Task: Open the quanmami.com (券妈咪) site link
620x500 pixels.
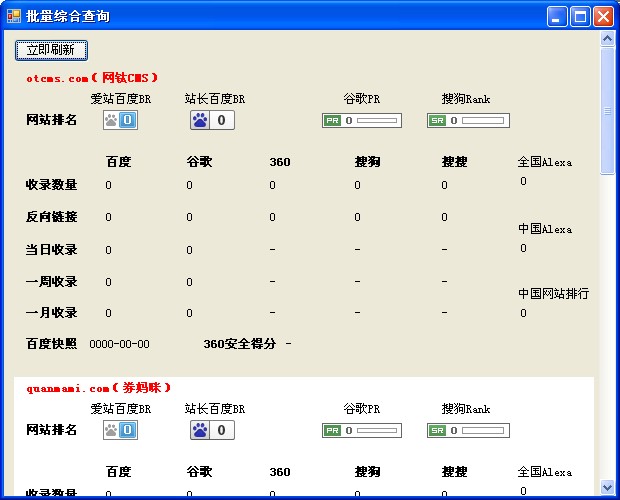Action: pos(98,388)
